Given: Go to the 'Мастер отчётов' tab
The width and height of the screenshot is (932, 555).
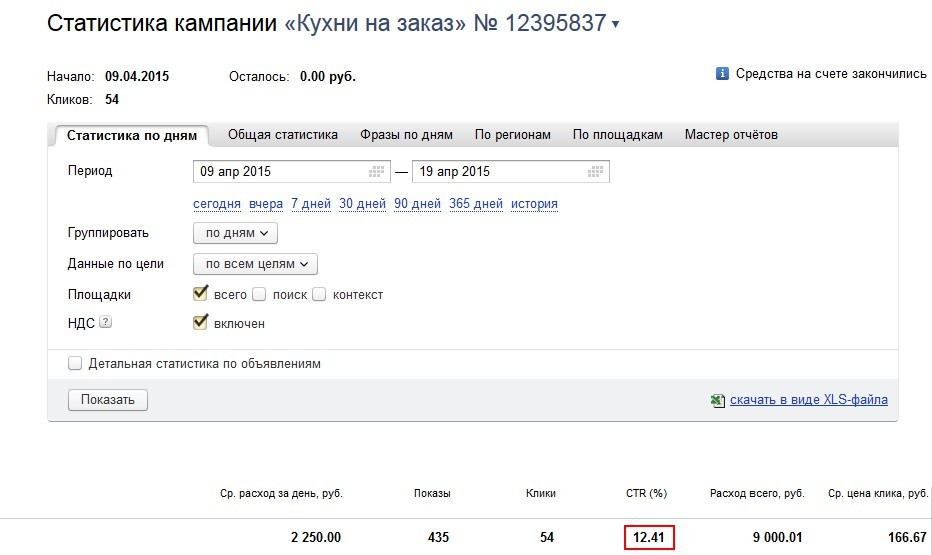Looking at the screenshot, I should [x=731, y=135].
